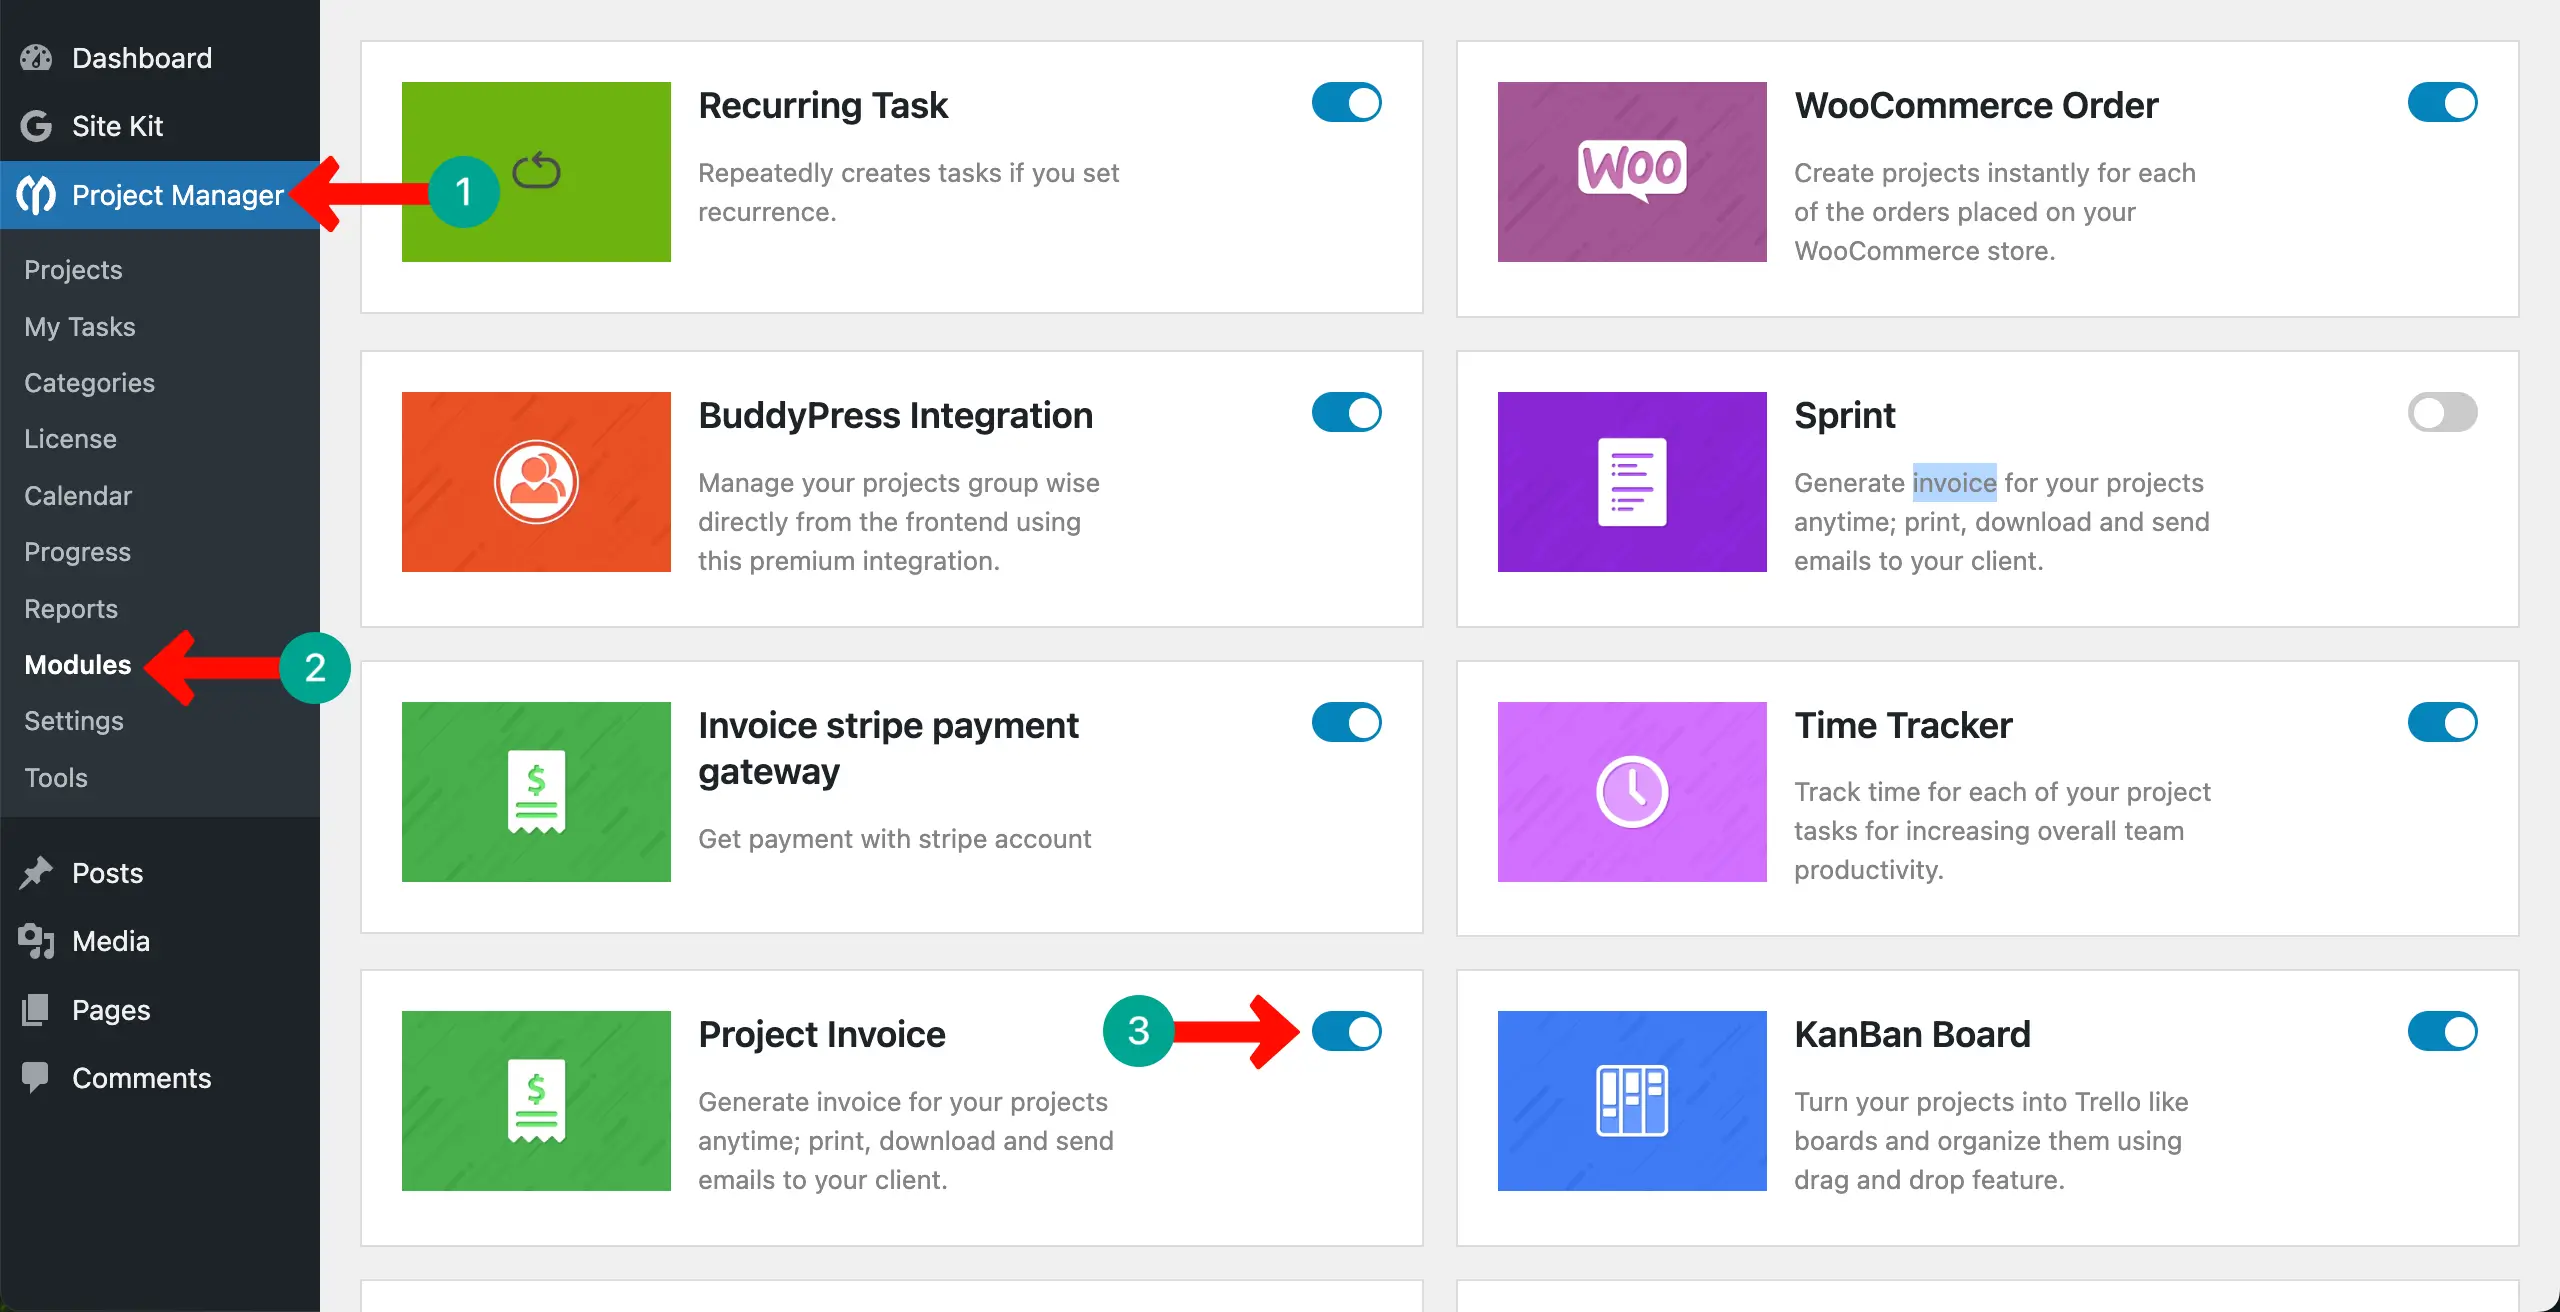
Task: Enable the Sprint module
Action: click(x=2443, y=412)
